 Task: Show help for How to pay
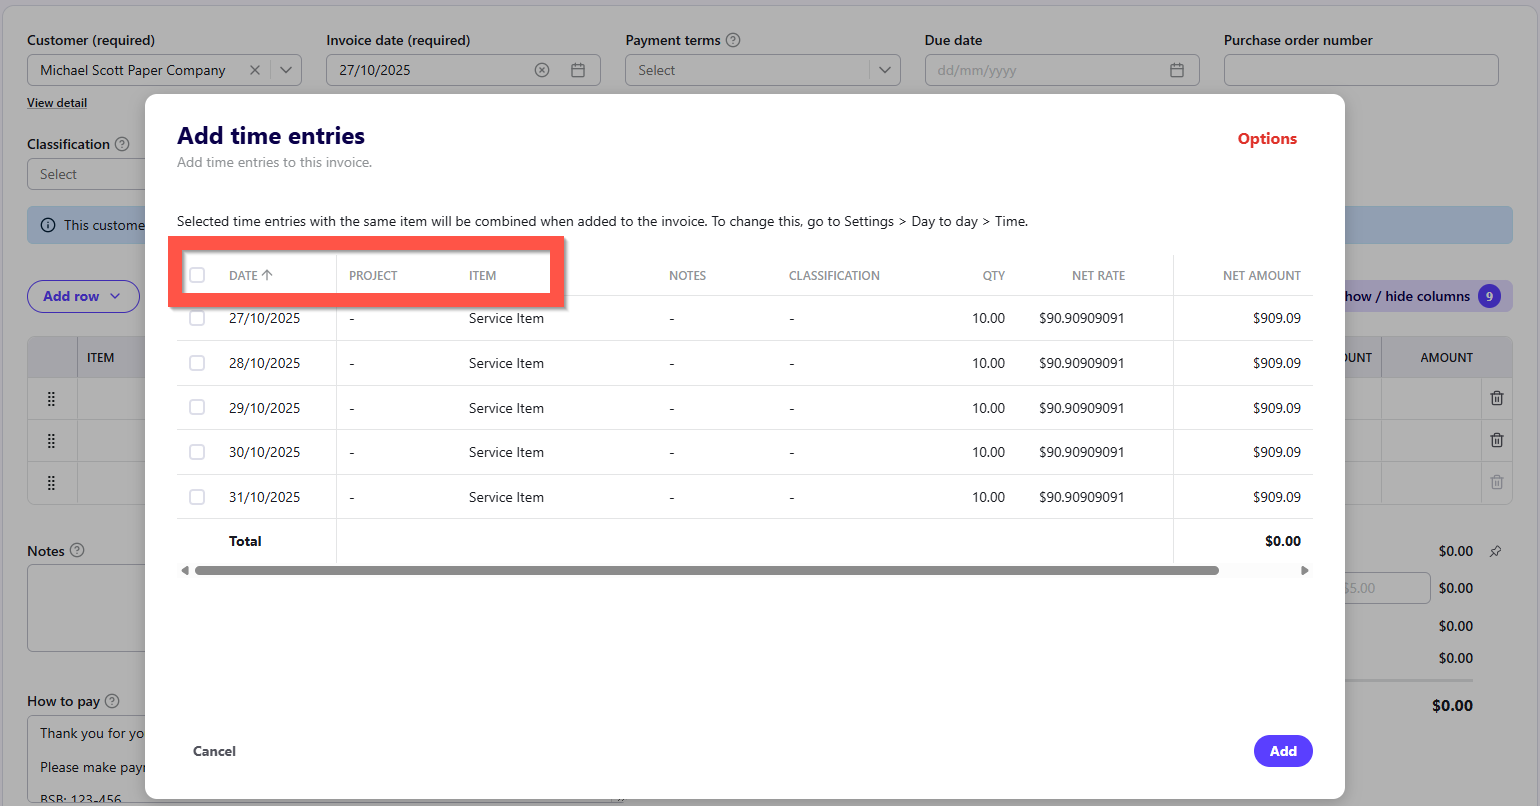pyautogui.click(x=112, y=701)
